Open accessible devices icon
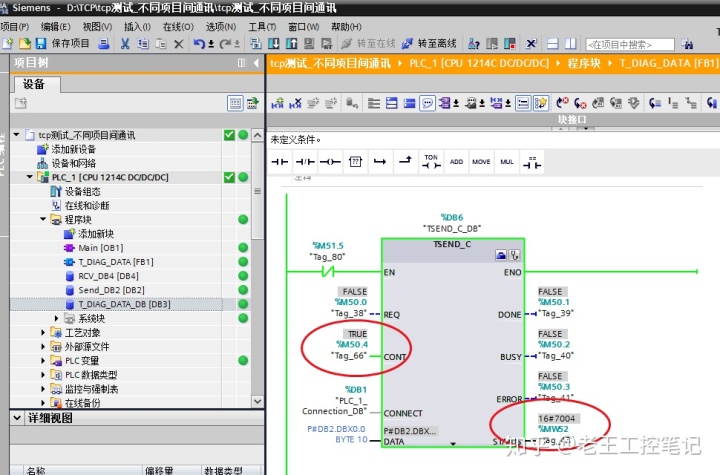 tap(474, 44)
